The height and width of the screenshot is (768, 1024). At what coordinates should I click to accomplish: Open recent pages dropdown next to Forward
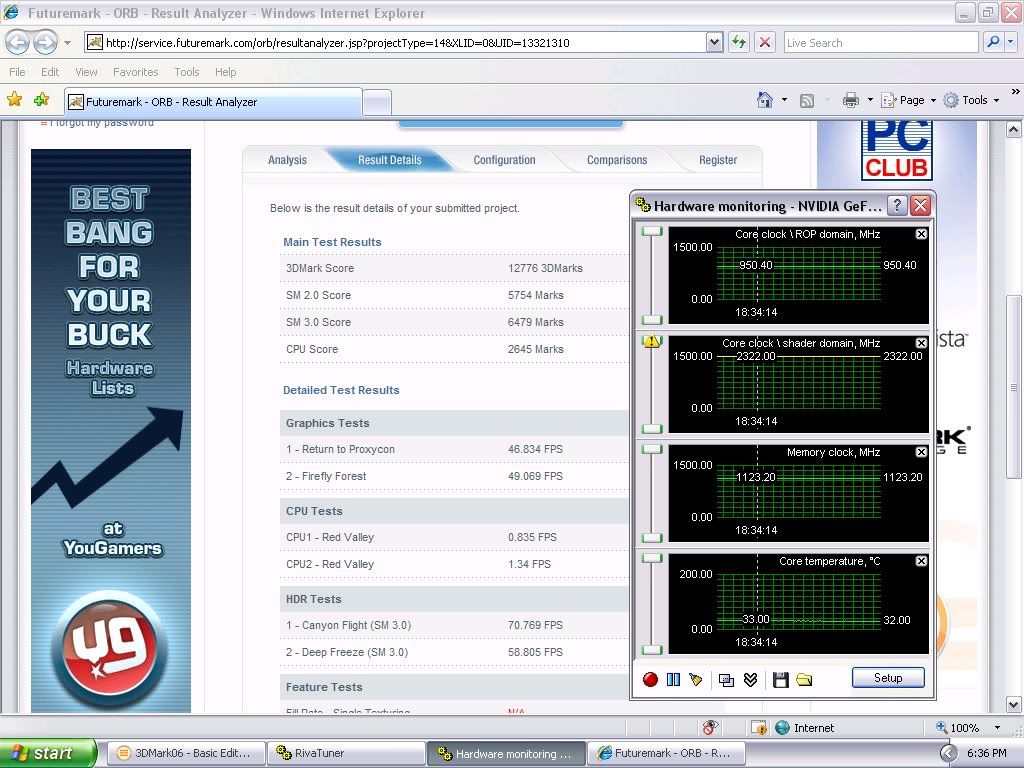point(67,43)
